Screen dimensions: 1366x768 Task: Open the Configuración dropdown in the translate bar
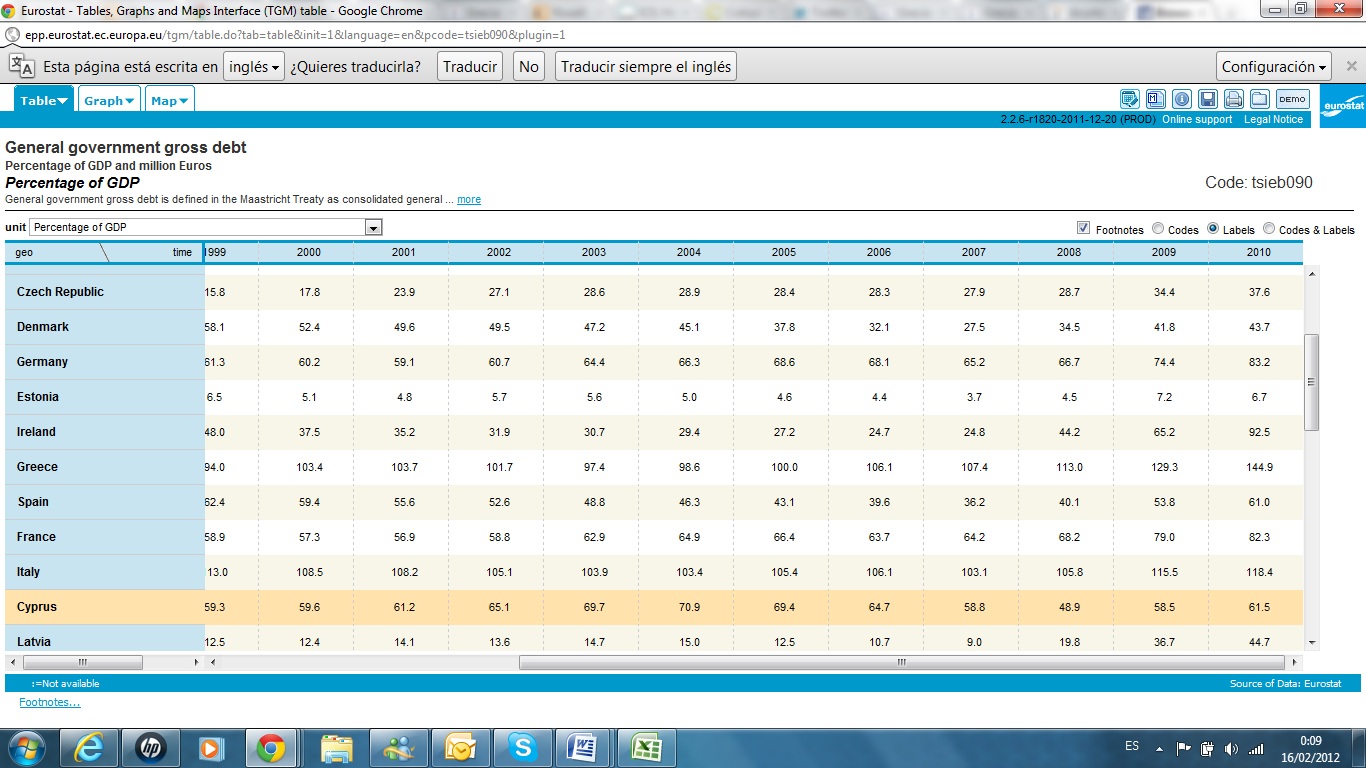1274,67
